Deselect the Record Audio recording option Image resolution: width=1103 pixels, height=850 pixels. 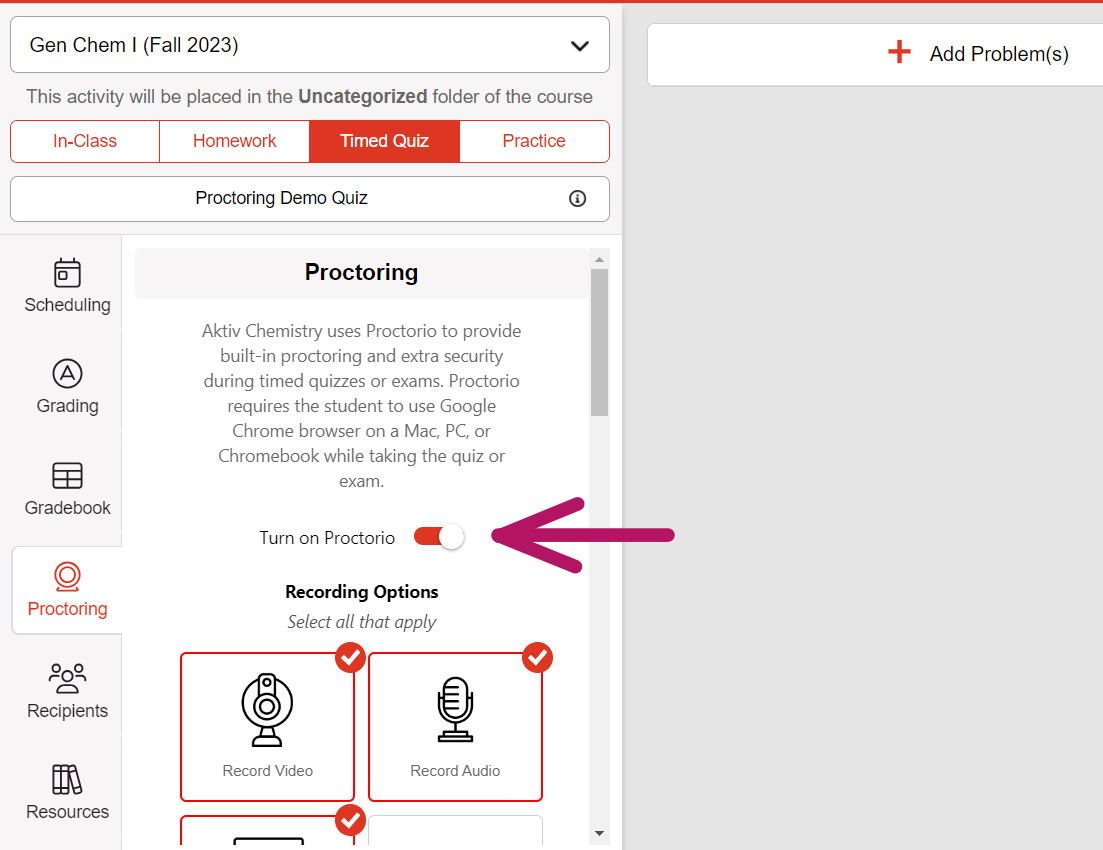click(455, 726)
